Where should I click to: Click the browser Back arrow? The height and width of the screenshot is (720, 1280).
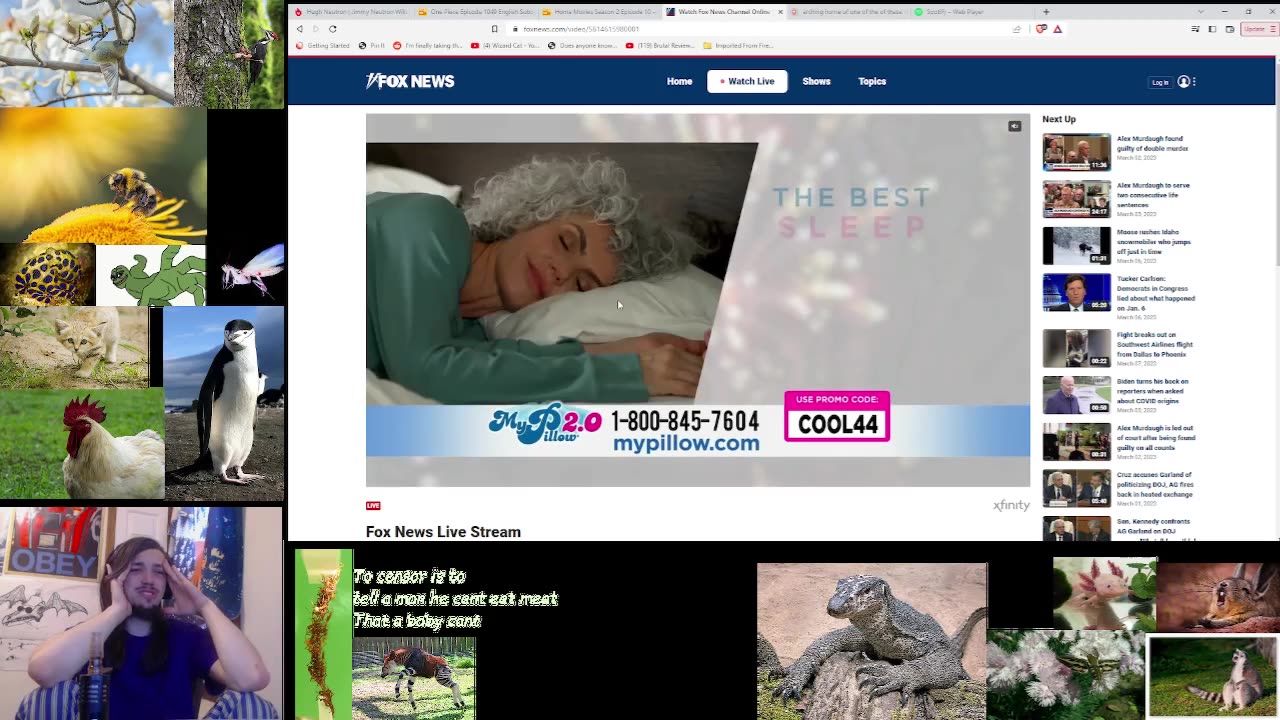[299, 29]
